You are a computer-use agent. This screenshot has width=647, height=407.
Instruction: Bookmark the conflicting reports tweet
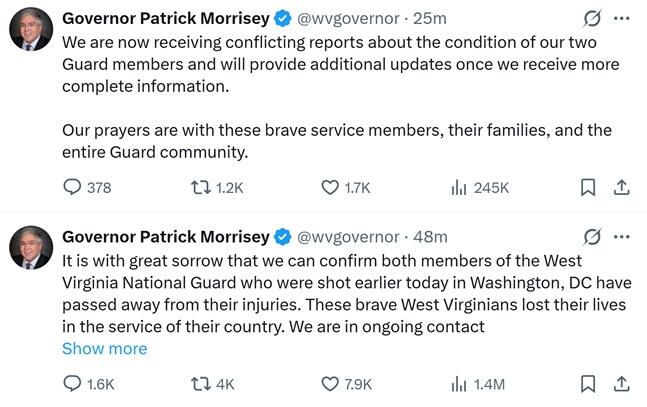coord(588,187)
